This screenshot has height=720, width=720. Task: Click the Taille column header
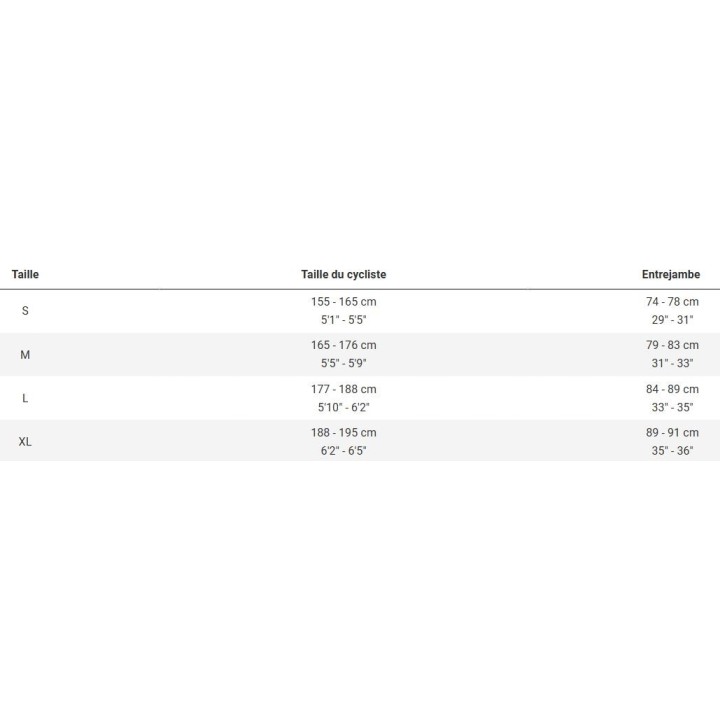(x=25, y=274)
